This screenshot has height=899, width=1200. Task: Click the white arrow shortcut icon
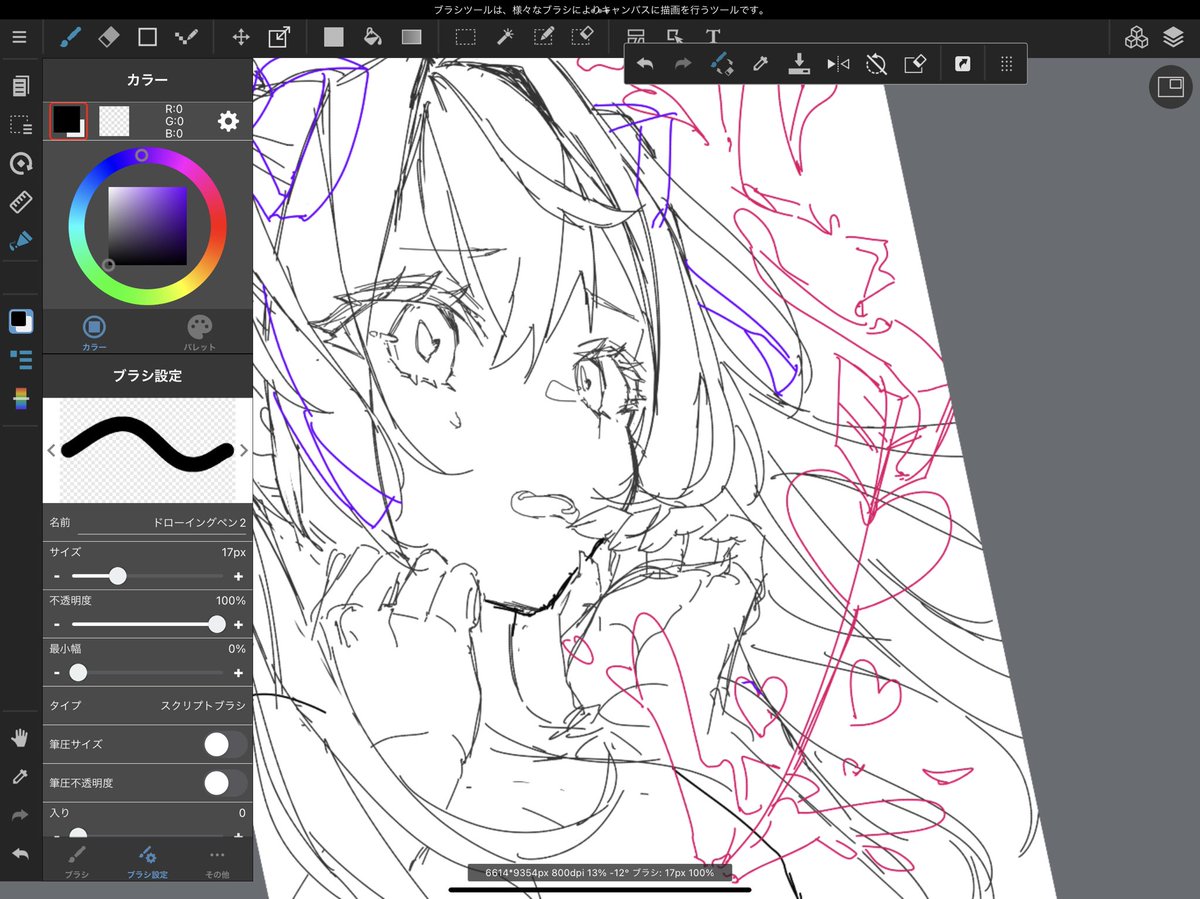pyautogui.click(x=963, y=63)
